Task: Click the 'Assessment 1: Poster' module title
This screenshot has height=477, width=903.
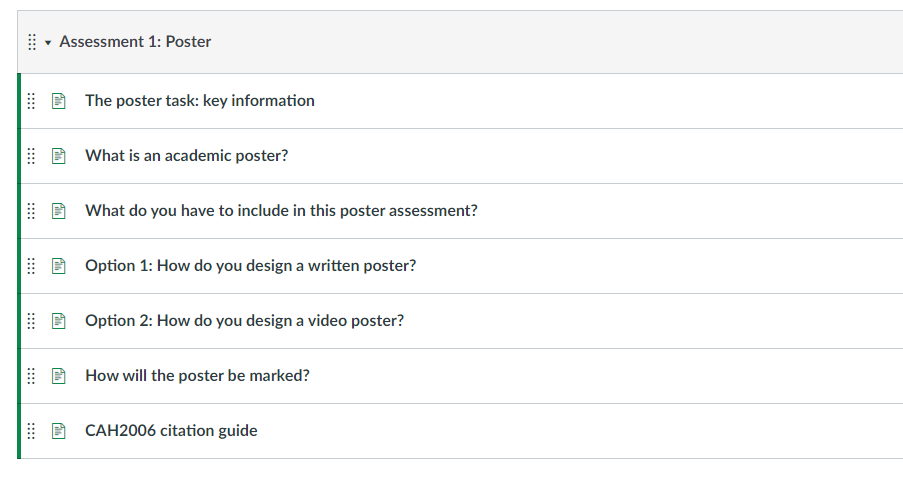Action: click(x=135, y=42)
